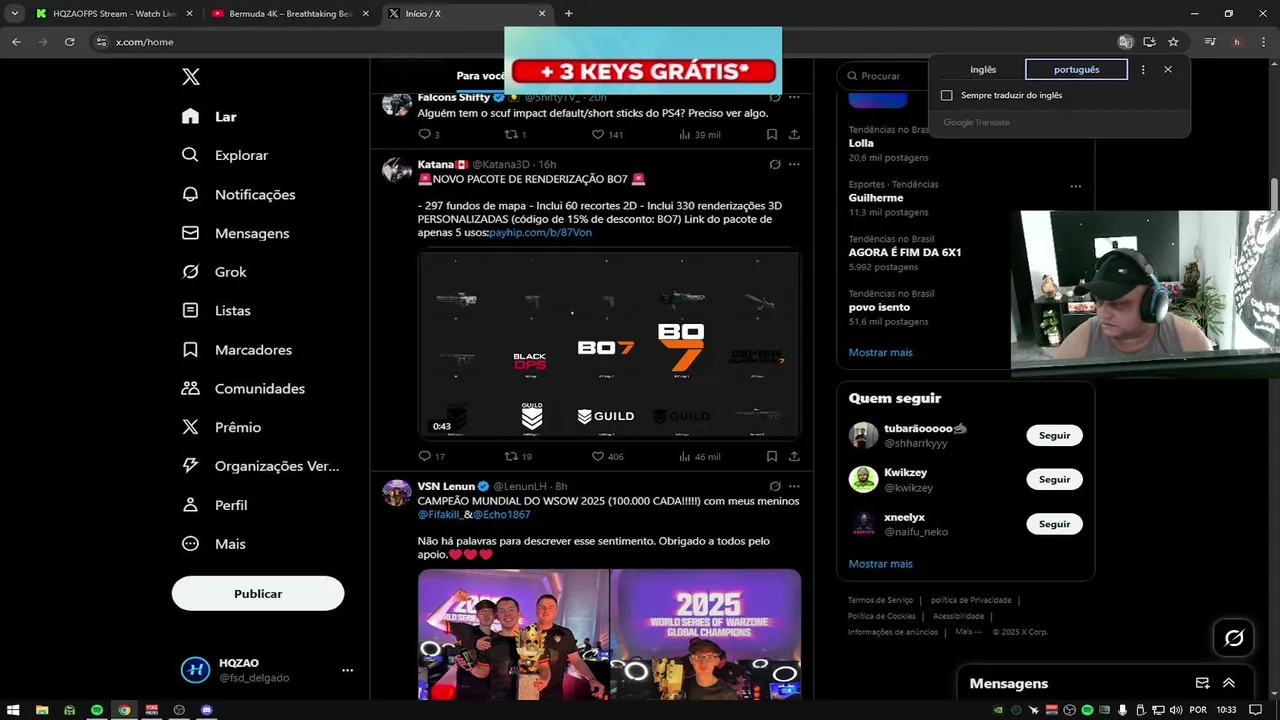
Task: Share the Katana post
Action: (x=794, y=456)
